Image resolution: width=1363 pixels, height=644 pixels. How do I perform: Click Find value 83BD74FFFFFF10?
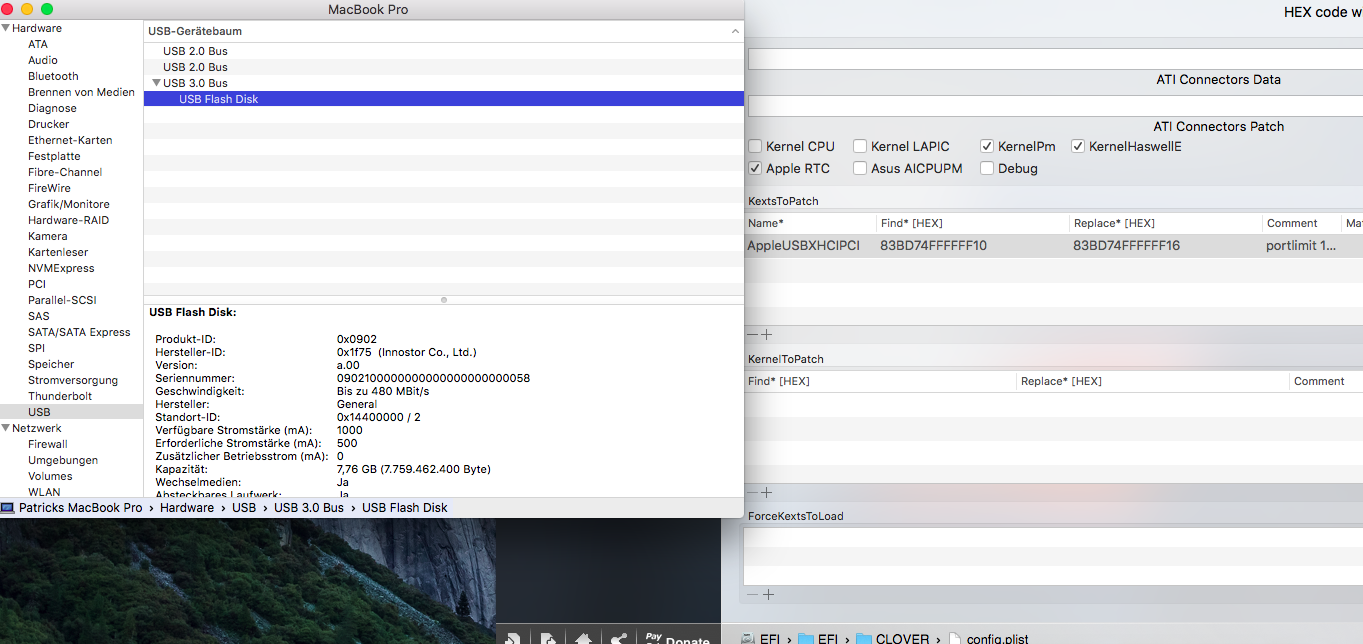tap(933, 246)
